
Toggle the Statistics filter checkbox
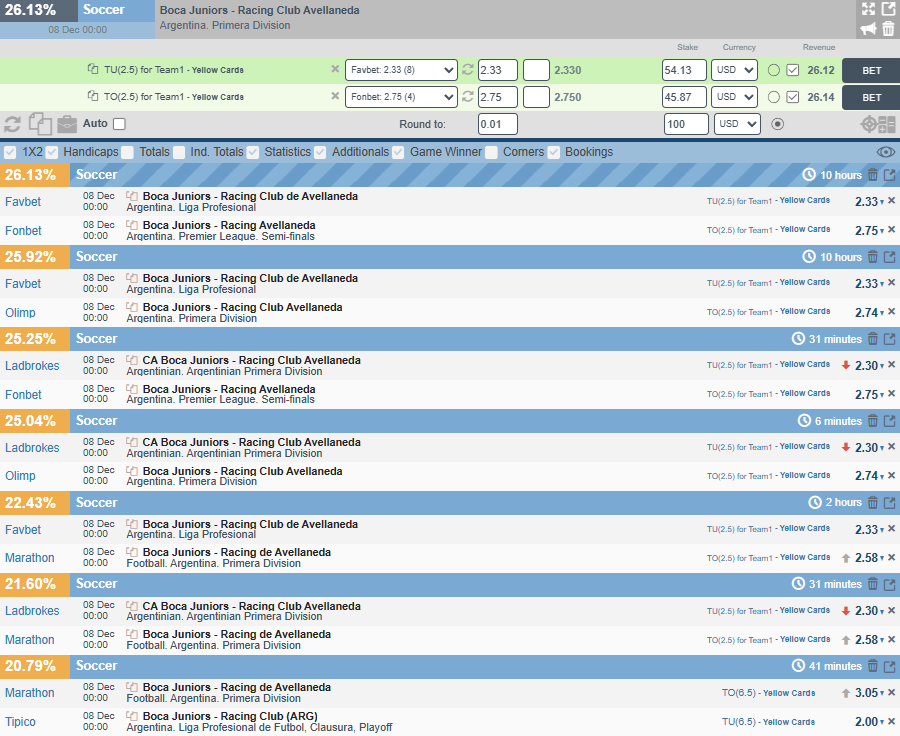(253, 152)
